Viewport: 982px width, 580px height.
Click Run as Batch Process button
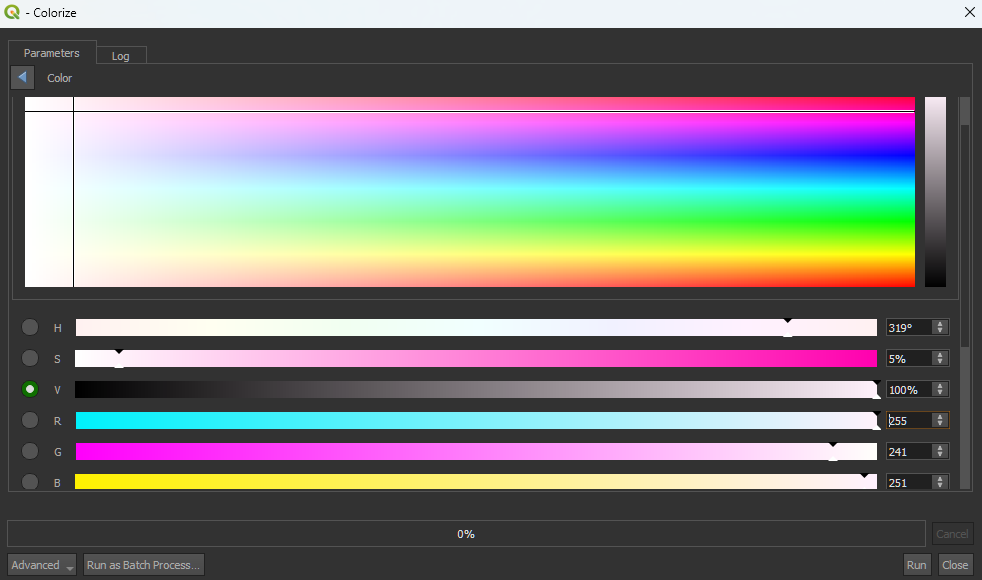pos(144,565)
